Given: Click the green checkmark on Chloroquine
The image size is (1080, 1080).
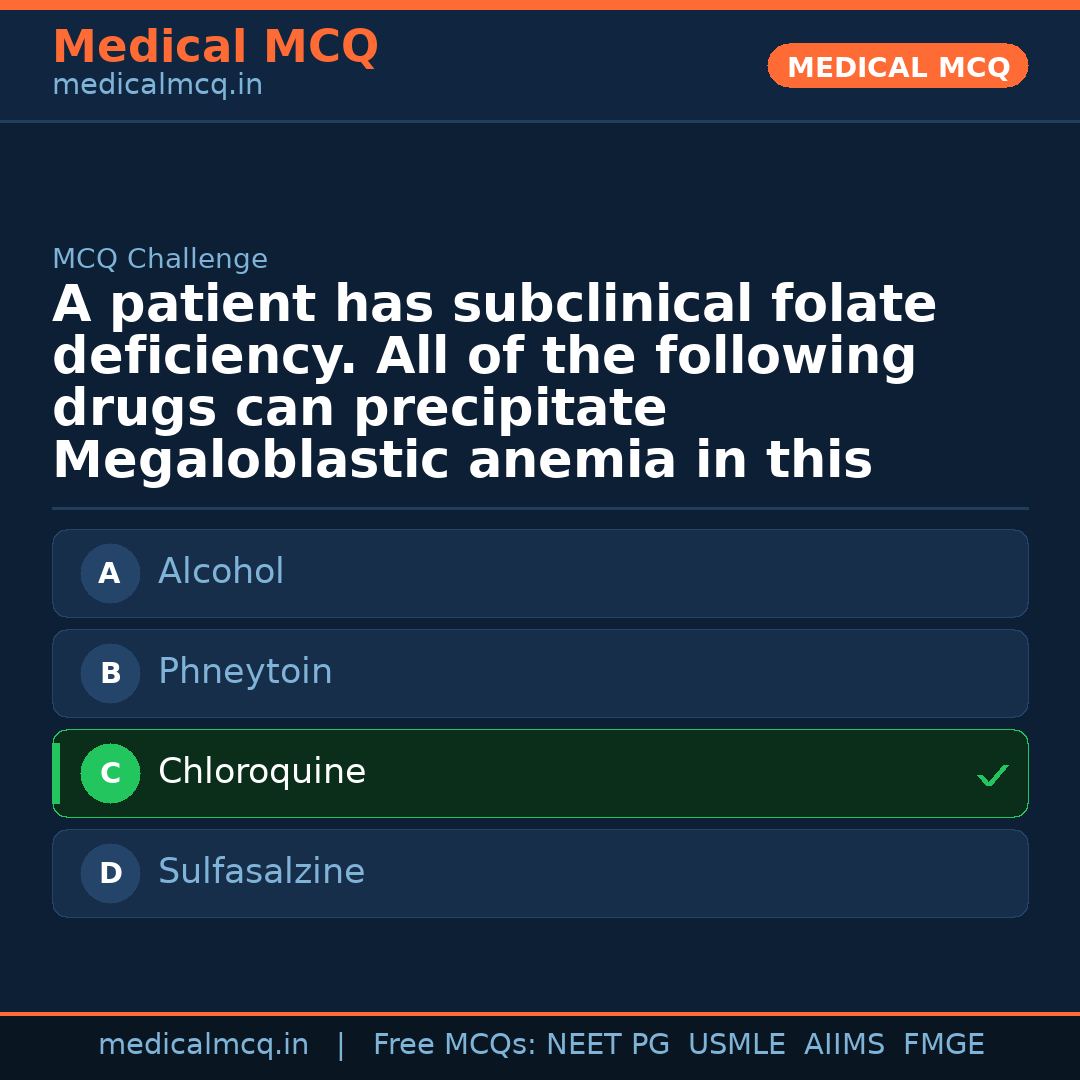Looking at the screenshot, I should tap(992, 774).
